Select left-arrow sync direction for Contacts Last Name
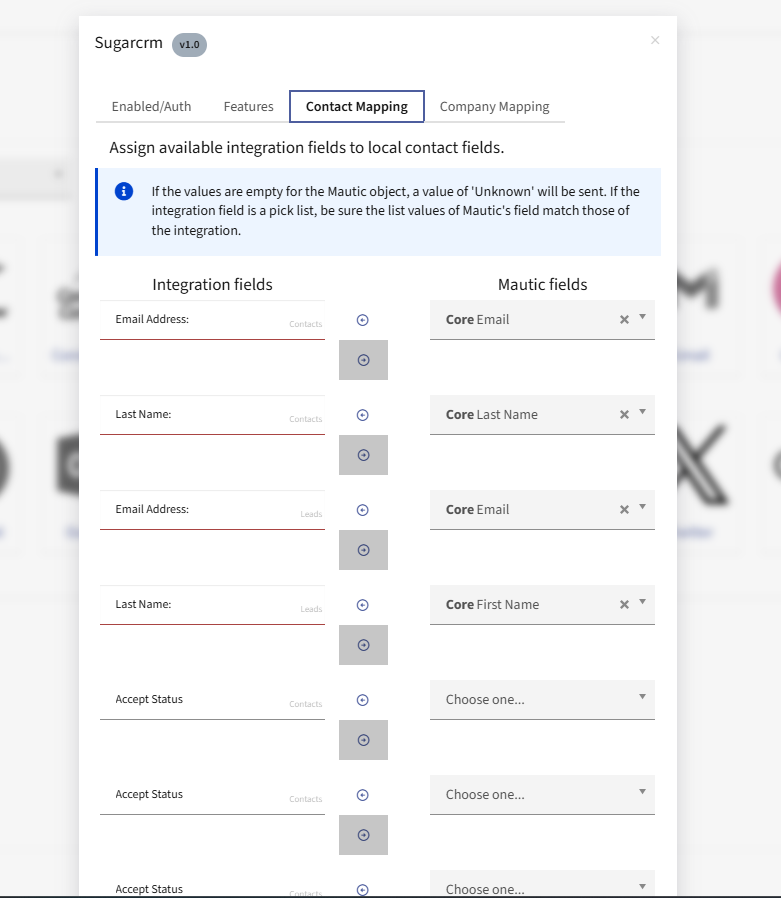This screenshot has width=781, height=898. point(362,415)
